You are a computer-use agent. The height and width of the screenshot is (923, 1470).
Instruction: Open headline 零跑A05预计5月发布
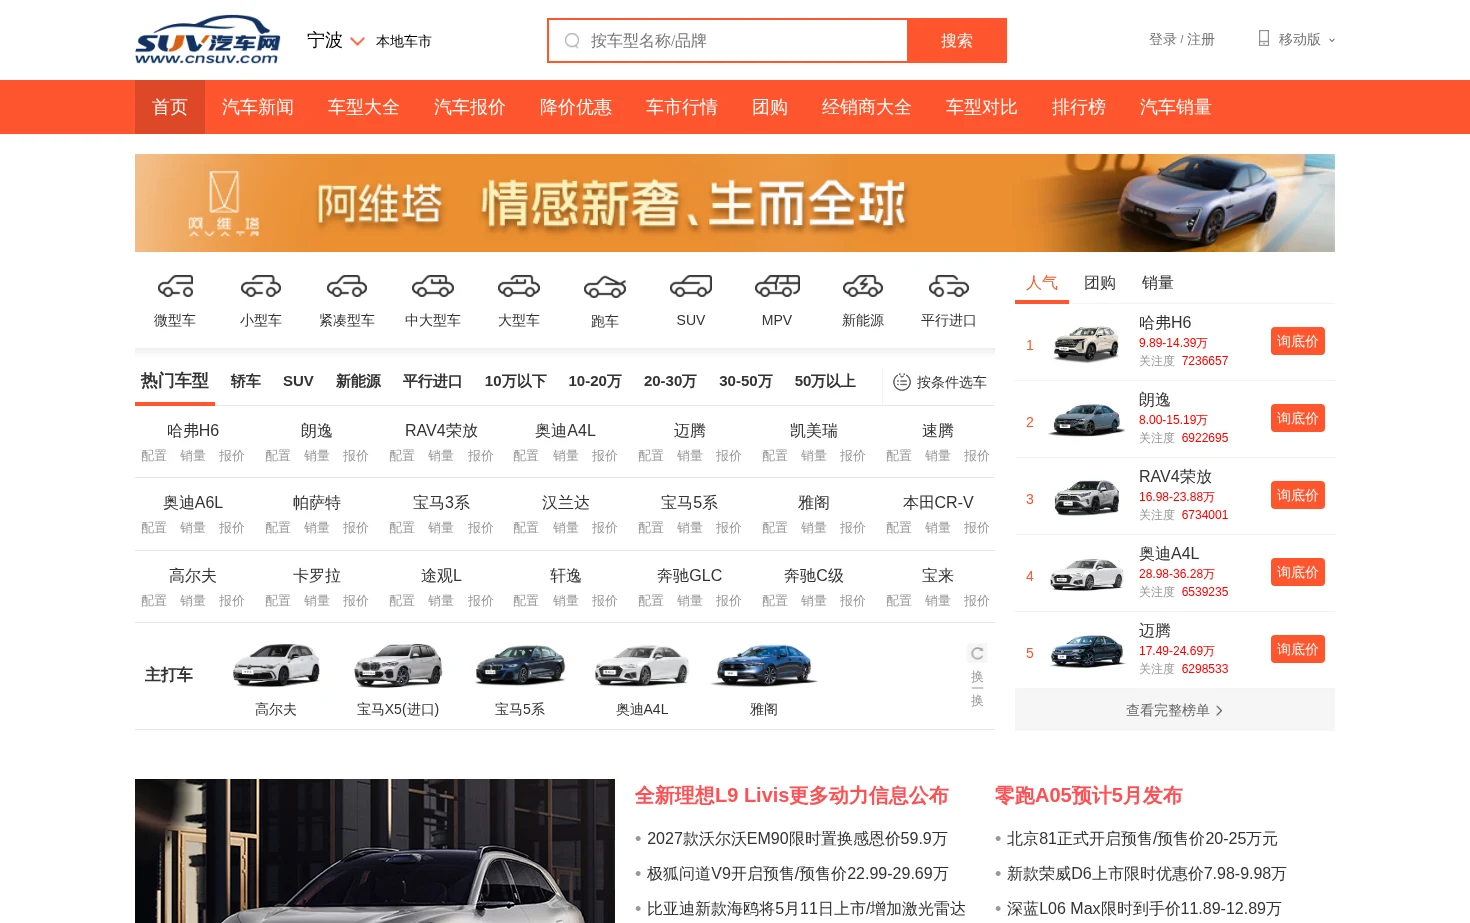pyautogui.click(x=1089, y=795)
